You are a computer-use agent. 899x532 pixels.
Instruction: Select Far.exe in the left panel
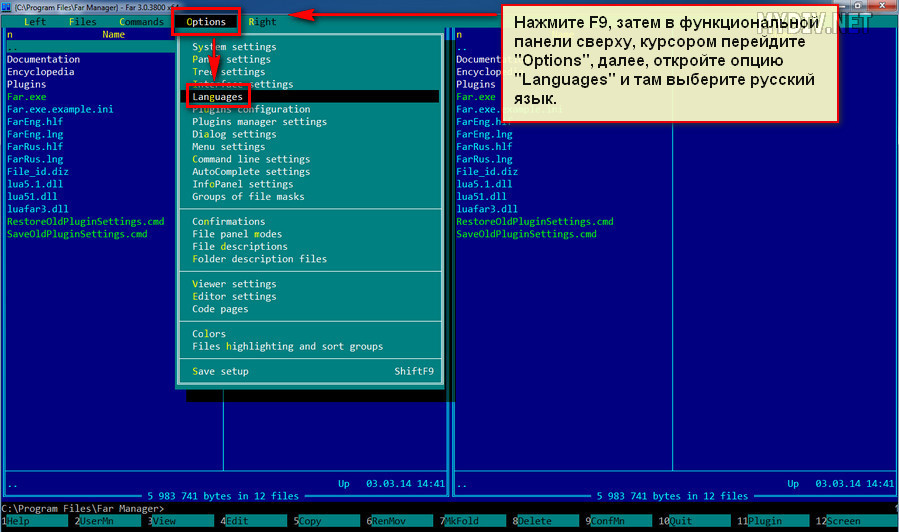(x=27, y=97)
